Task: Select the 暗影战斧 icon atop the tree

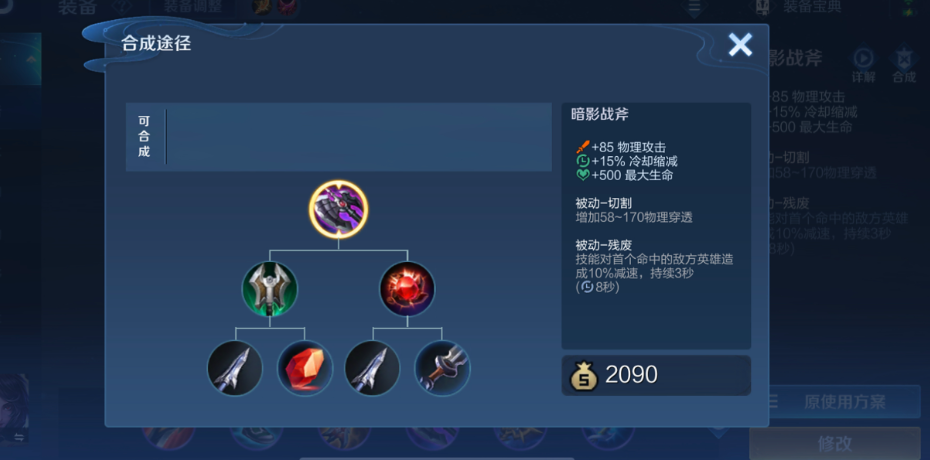Action: 339,209
